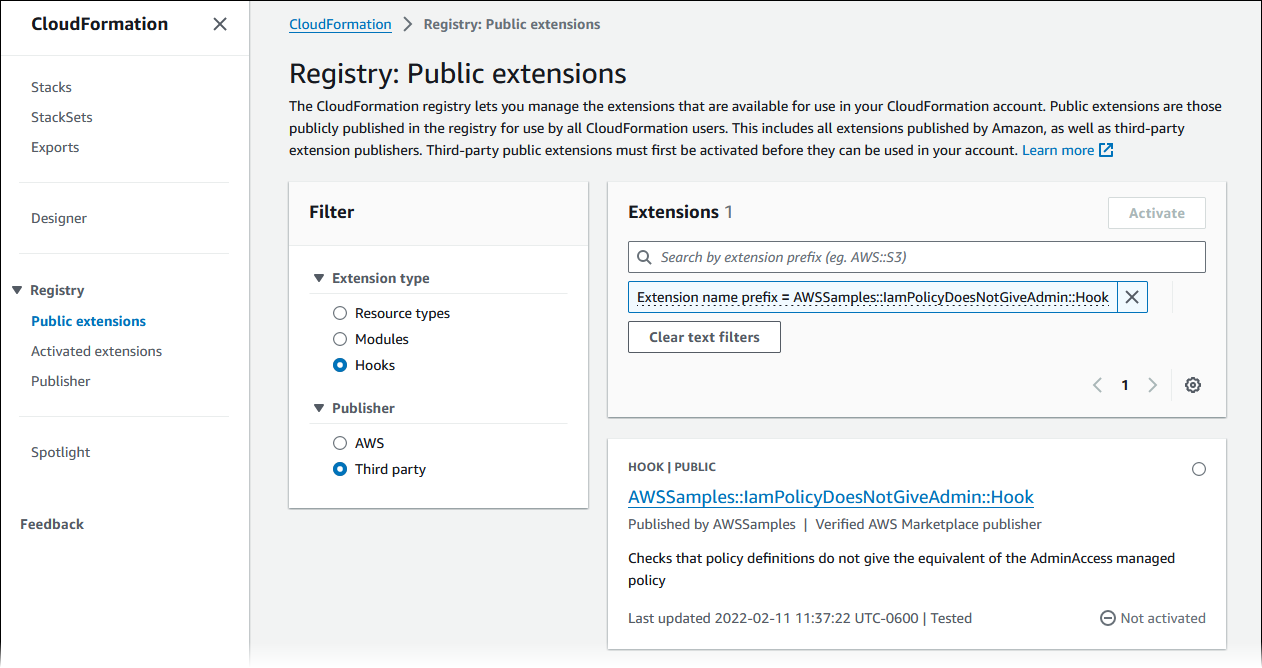1262x668 pixels.
Task: Choose Modules extension type
Action: pyautogui.click(x=340, y=339)
